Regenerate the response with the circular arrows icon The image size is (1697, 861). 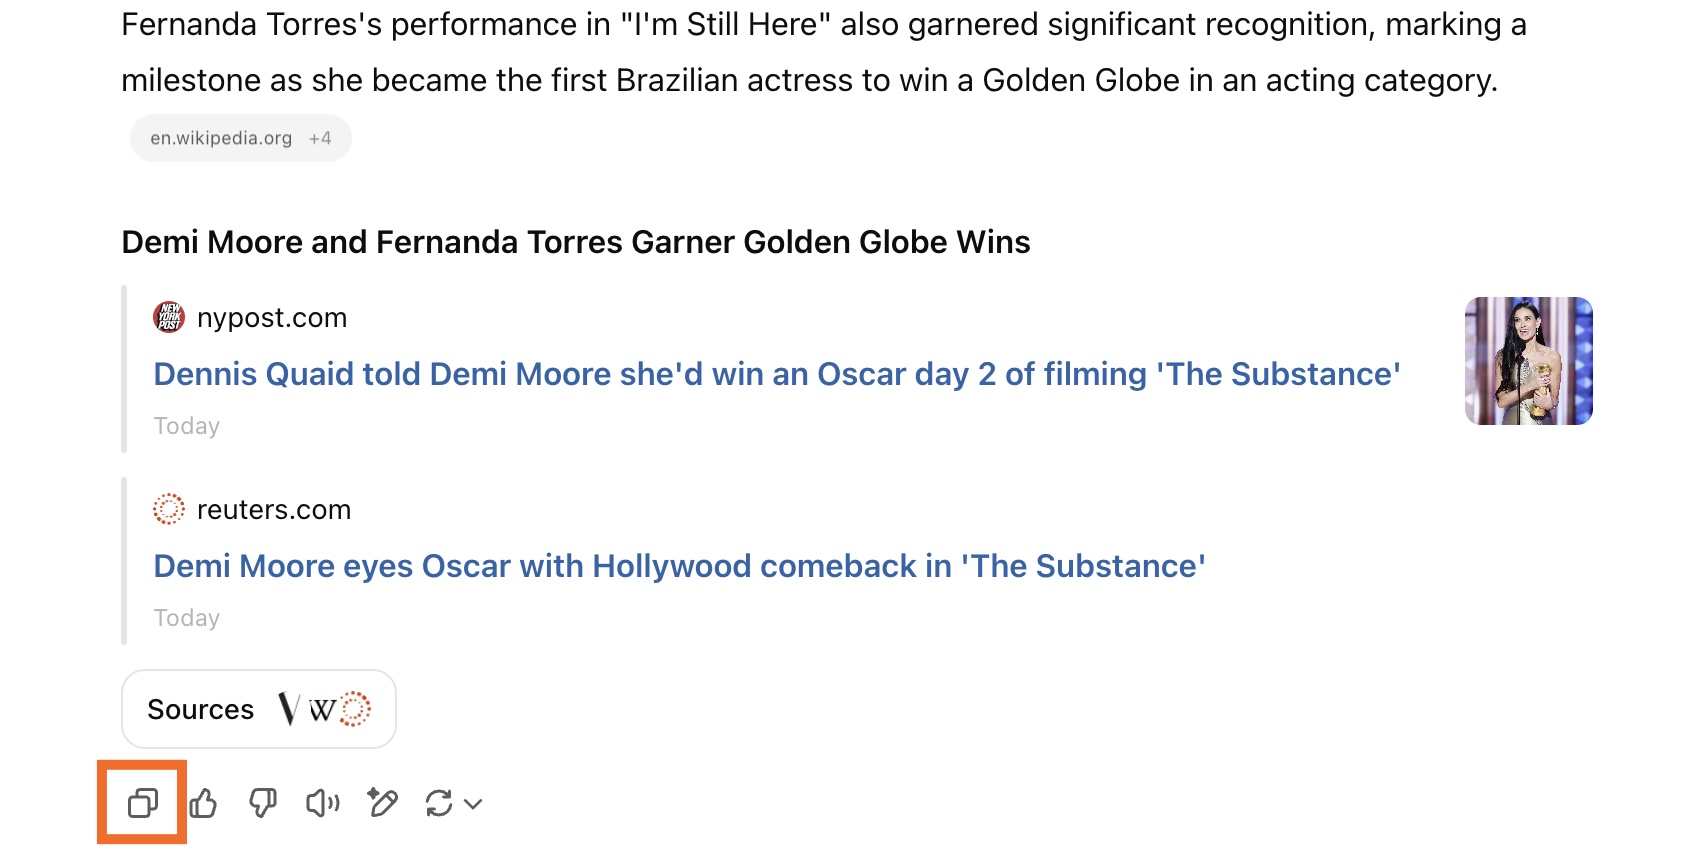point(439,803)
